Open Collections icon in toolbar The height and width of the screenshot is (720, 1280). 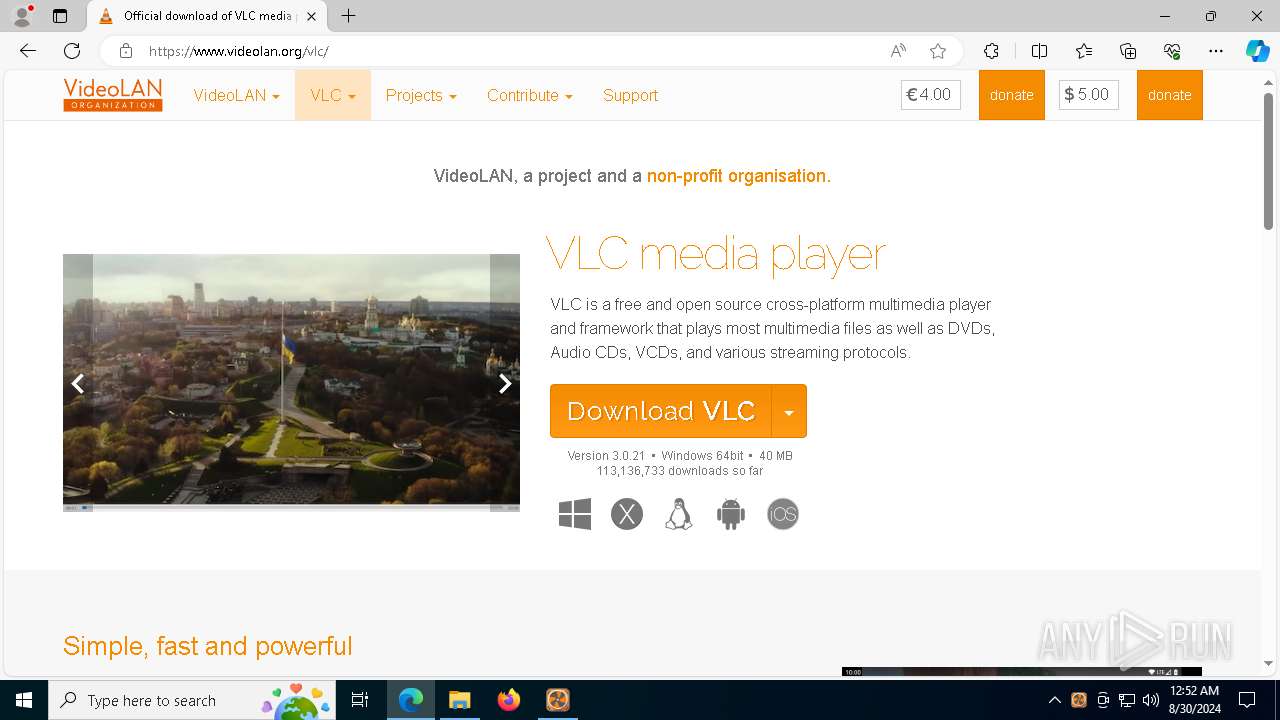[1128, 51]
